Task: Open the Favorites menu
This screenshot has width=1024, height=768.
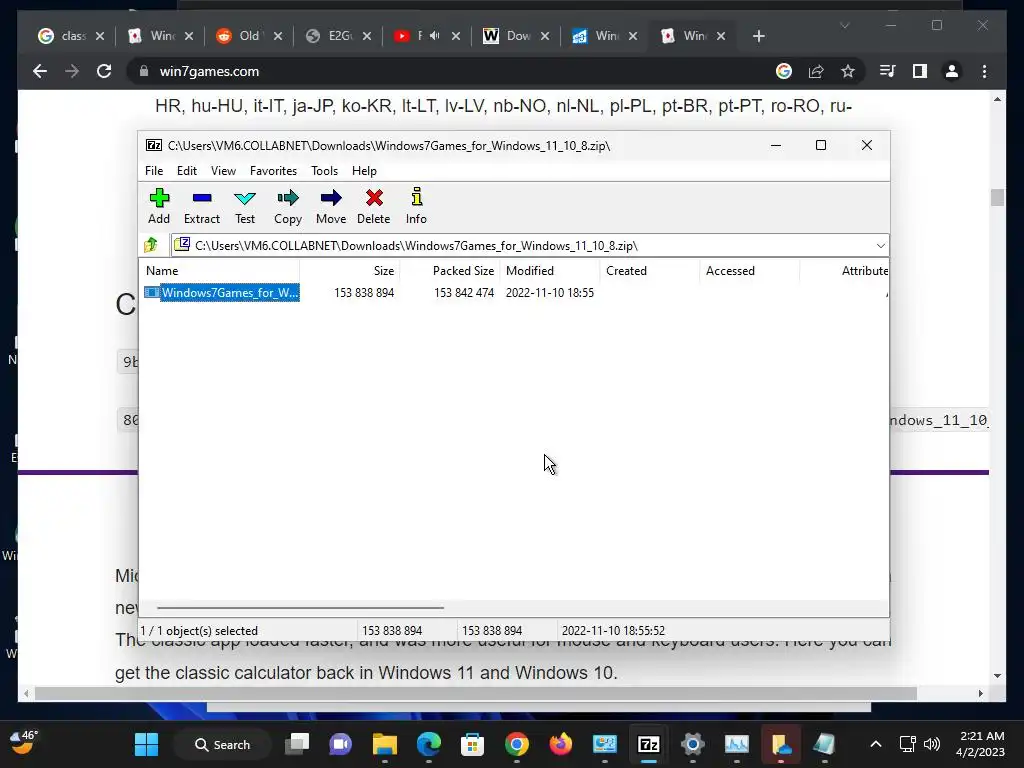Action: tap(273, 170)
